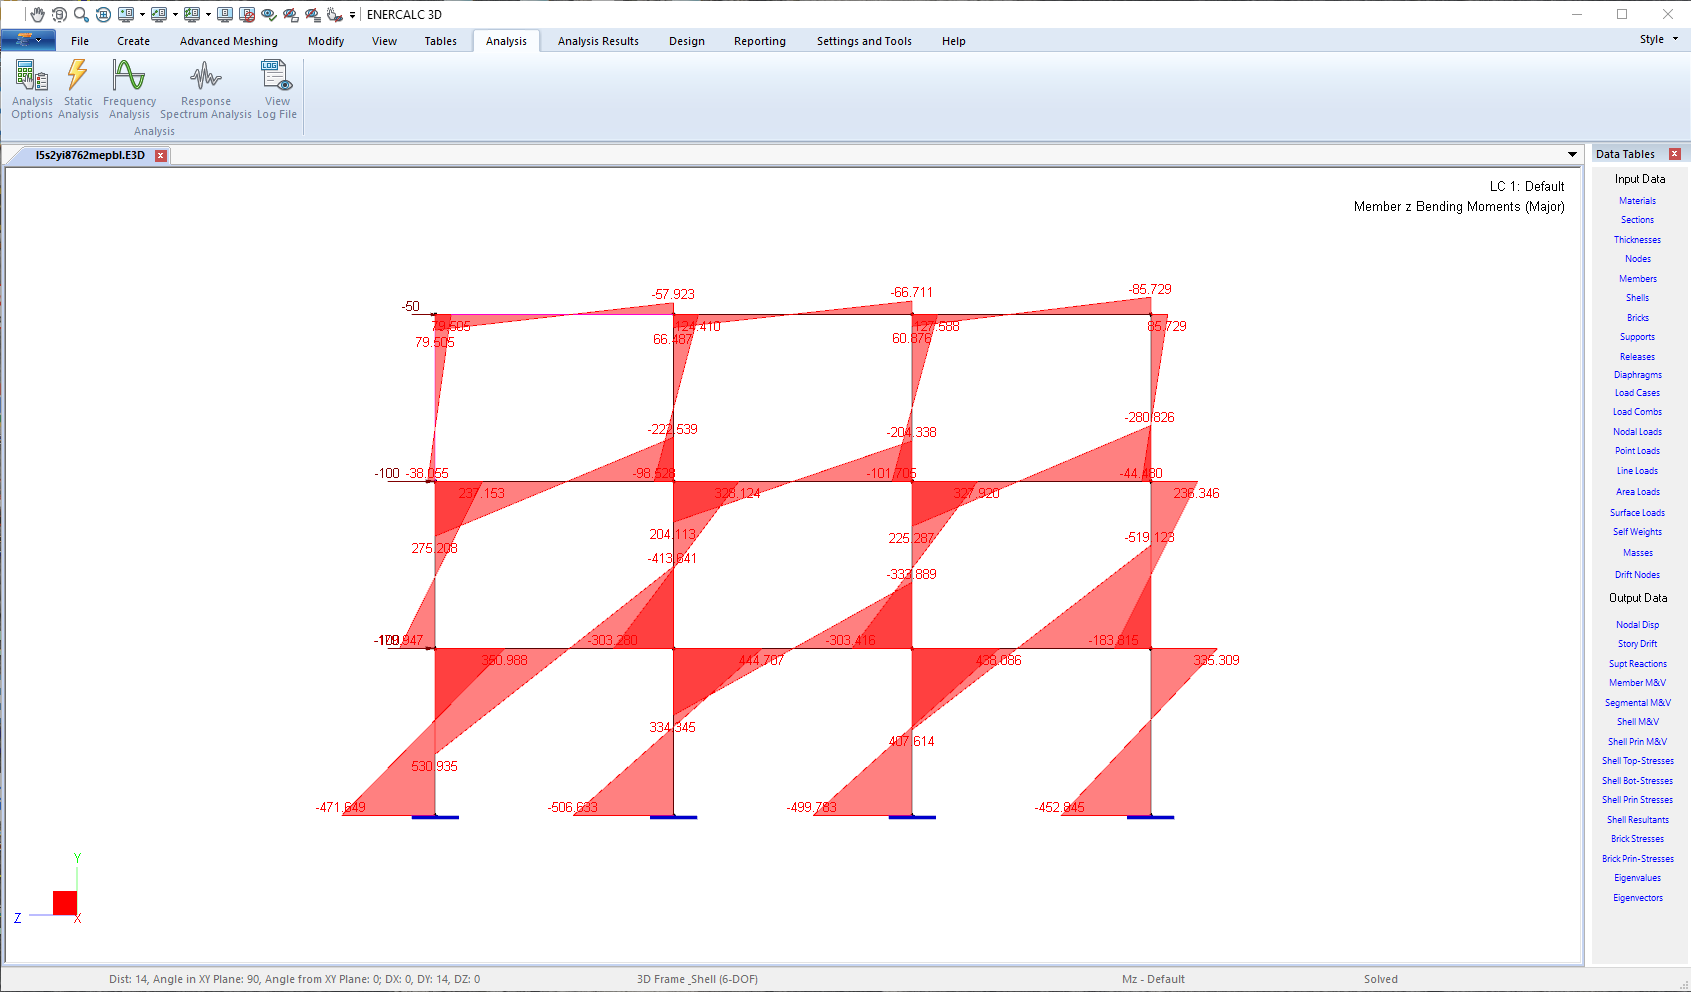The width and height of the screenshot is (1691, 992).
Task: Open the File menu
Action: (80, 41)
